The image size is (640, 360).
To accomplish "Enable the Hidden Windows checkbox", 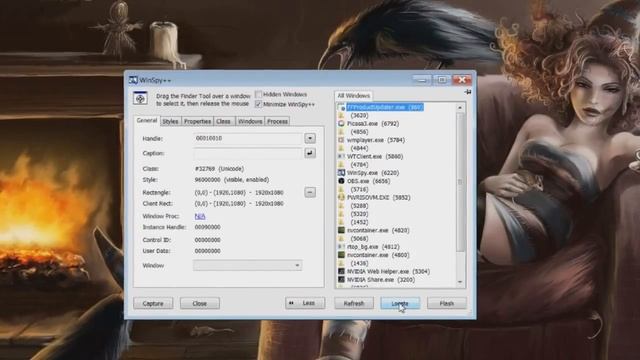I will (x=258, y=94).
